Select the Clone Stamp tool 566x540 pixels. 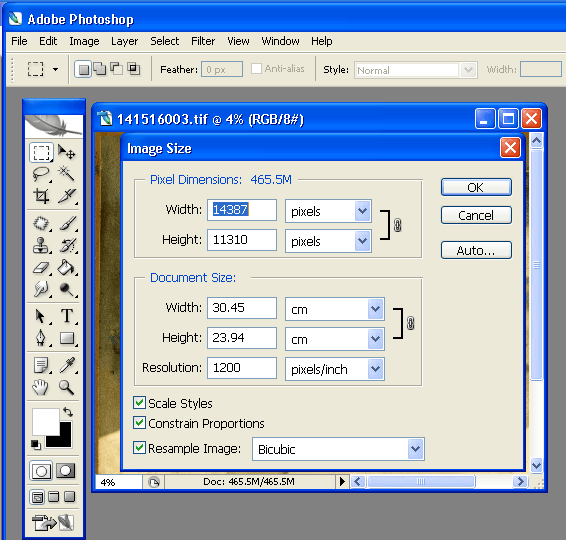[41, 245]
